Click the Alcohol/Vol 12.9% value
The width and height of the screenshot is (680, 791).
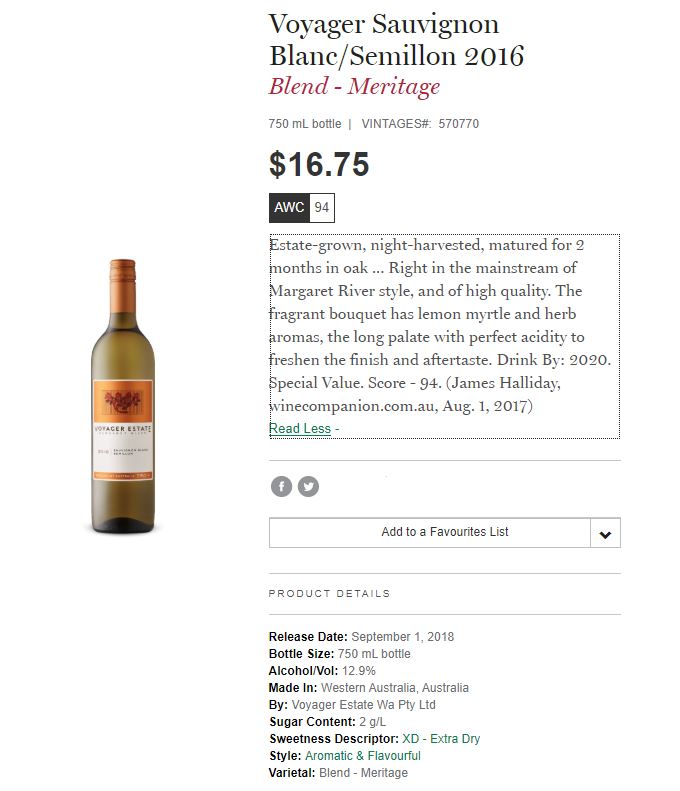click(x=361, y=671)
